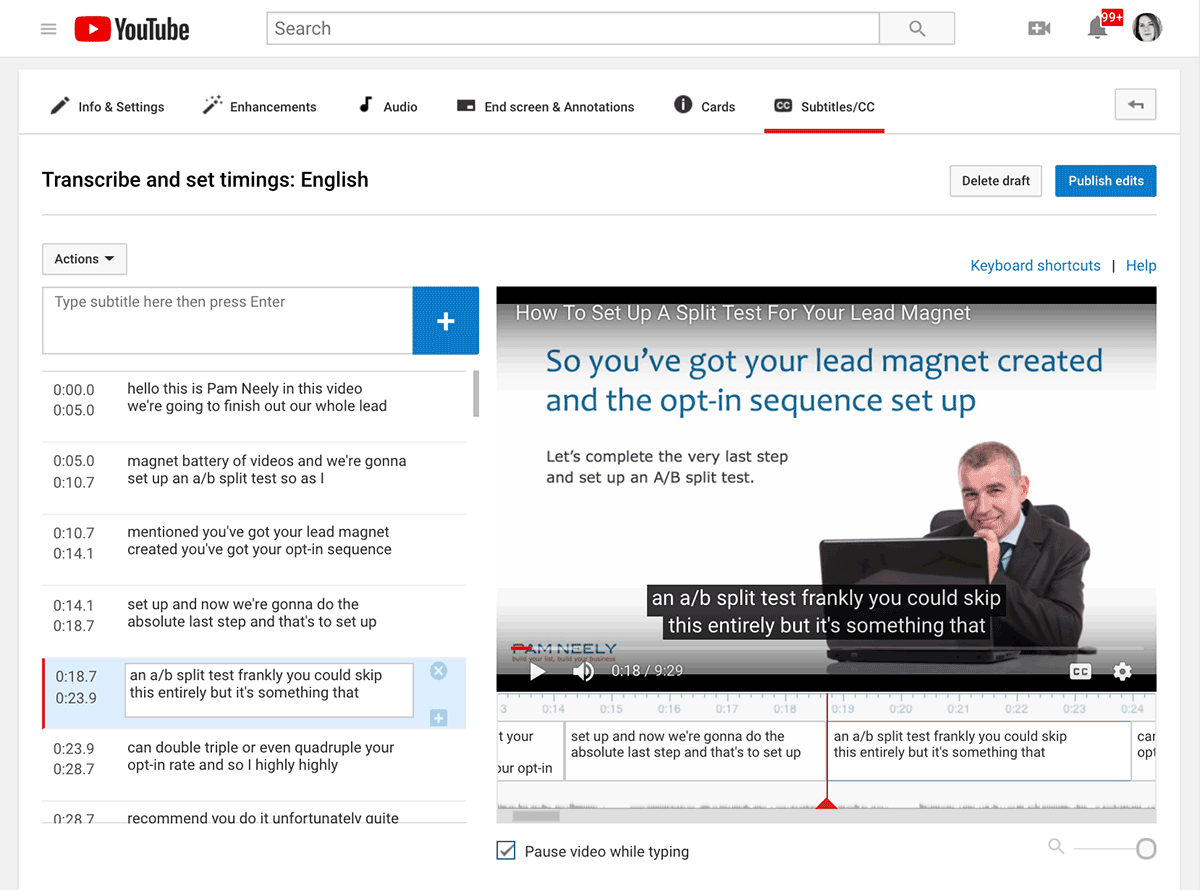Delete the selected 0:18.7 subtitle
Viewport: 1200px width, 890px height.
pyautogui.click(x=438, y=671)
